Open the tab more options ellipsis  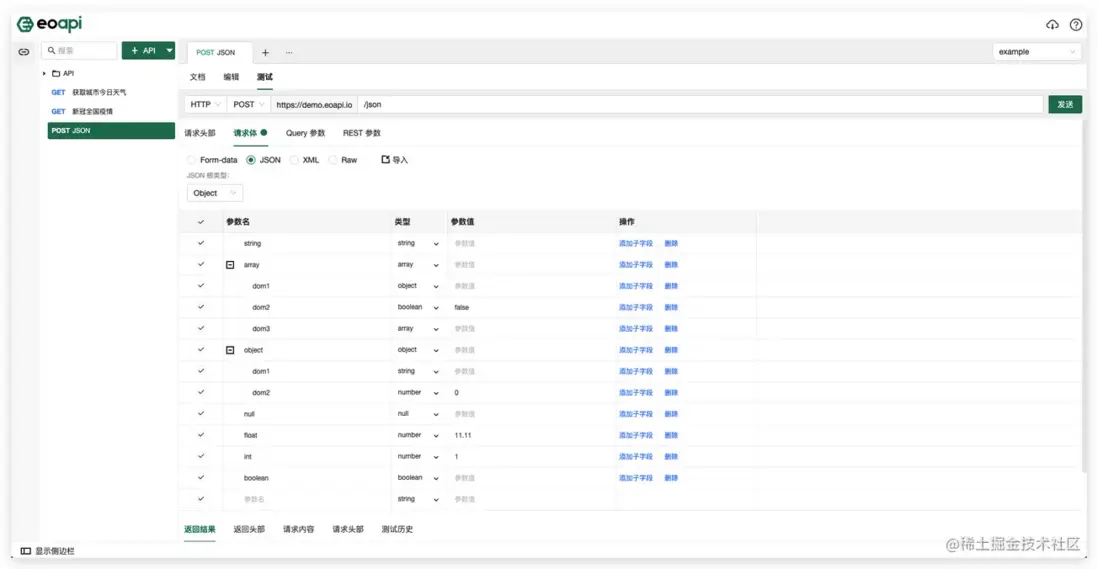pos(289,52)
